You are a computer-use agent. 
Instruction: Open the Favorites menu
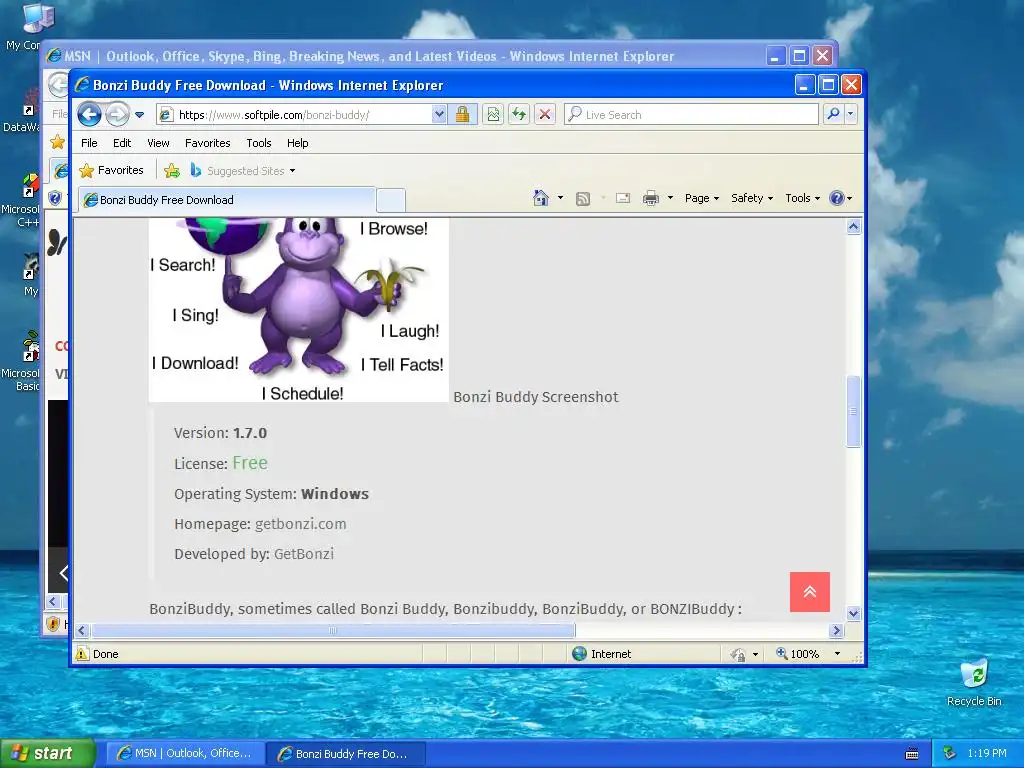(207, 143)
